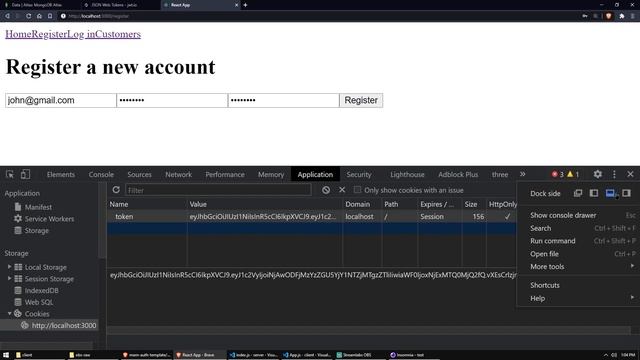Undock DevTools into separate window
Viewport: 640px width, 360px height.
[578, 193]
